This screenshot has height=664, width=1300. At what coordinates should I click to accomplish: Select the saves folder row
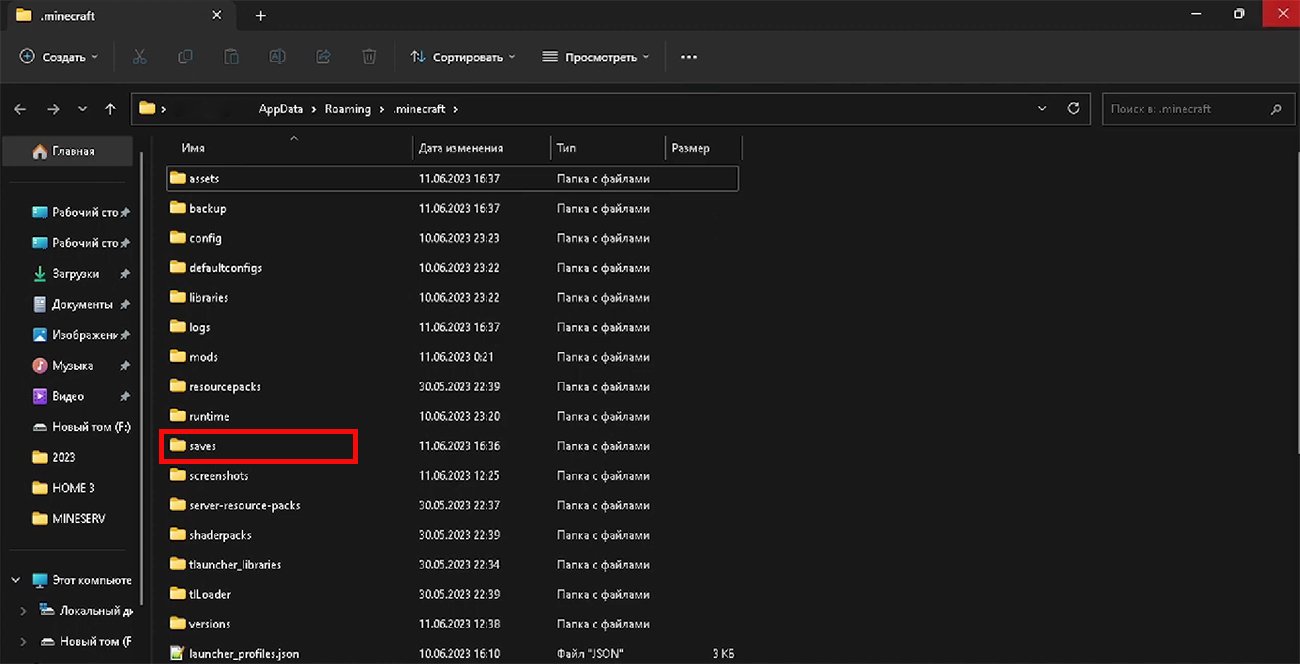pyautogui.click(x=452, y=446)
